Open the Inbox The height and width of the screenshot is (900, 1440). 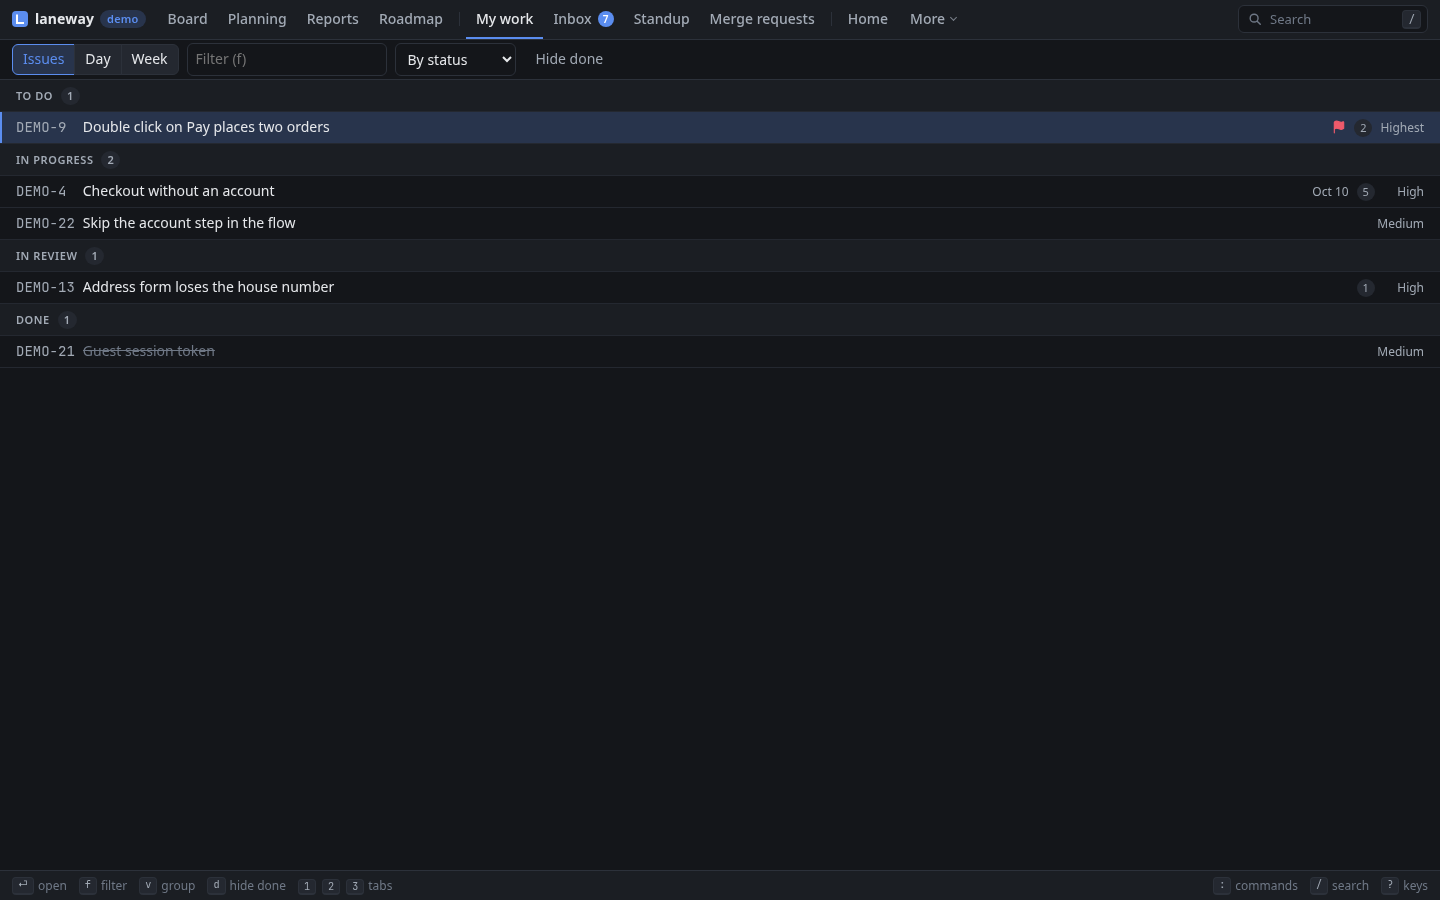coord(583,19)
